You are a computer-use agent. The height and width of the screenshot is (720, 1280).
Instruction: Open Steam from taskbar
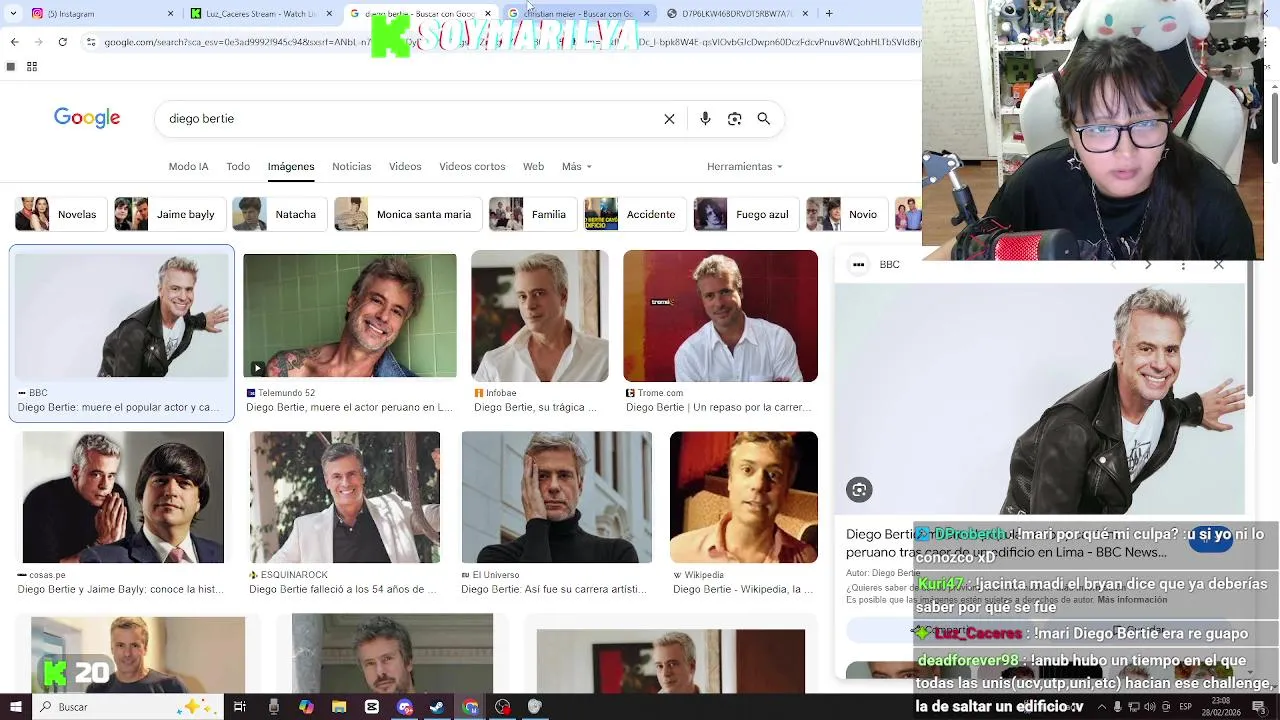click(437, 707)
